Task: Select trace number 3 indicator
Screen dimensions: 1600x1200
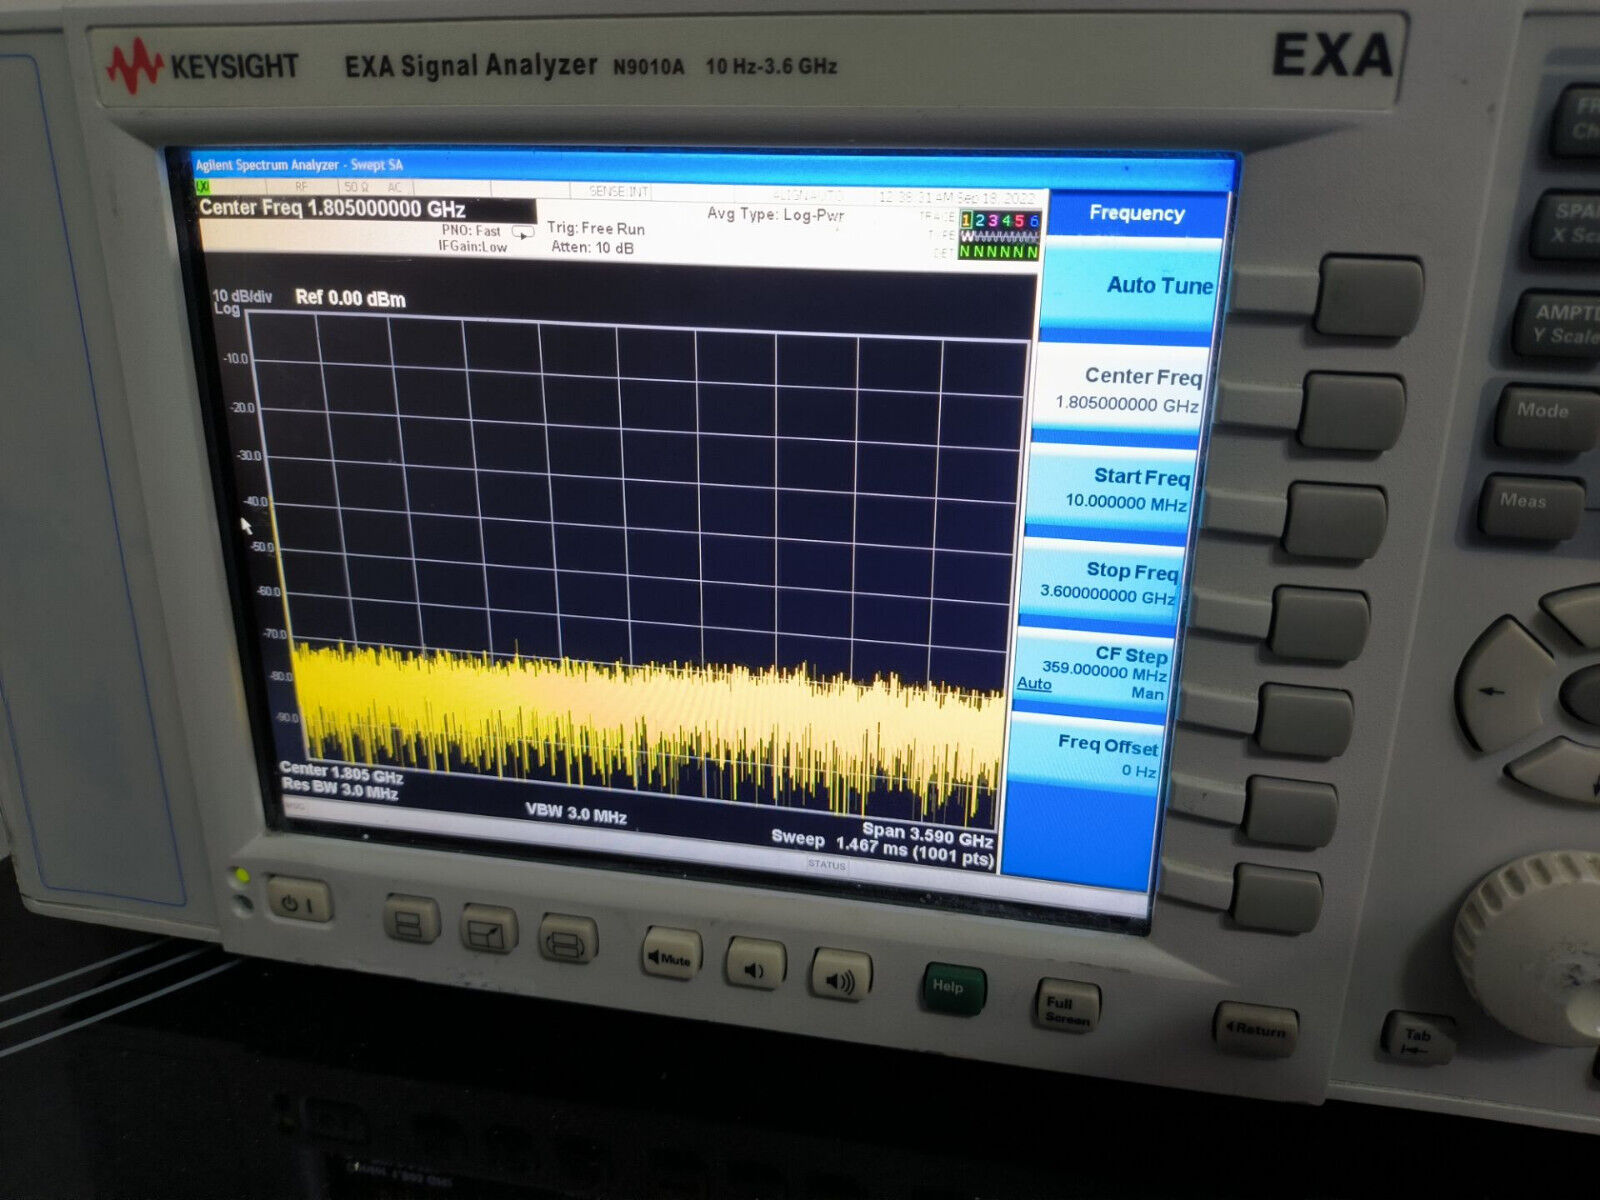Action: tap(993, 220)
